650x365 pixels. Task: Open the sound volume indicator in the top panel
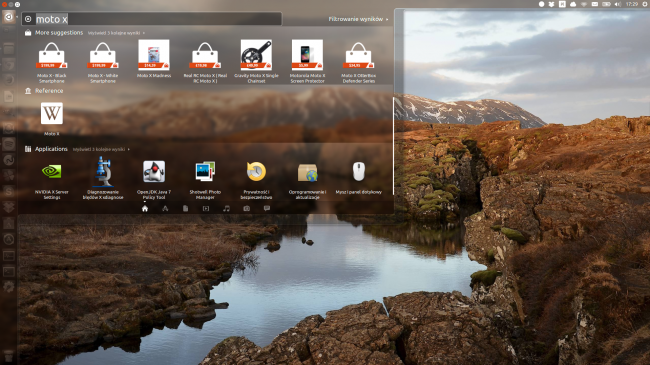618,4
